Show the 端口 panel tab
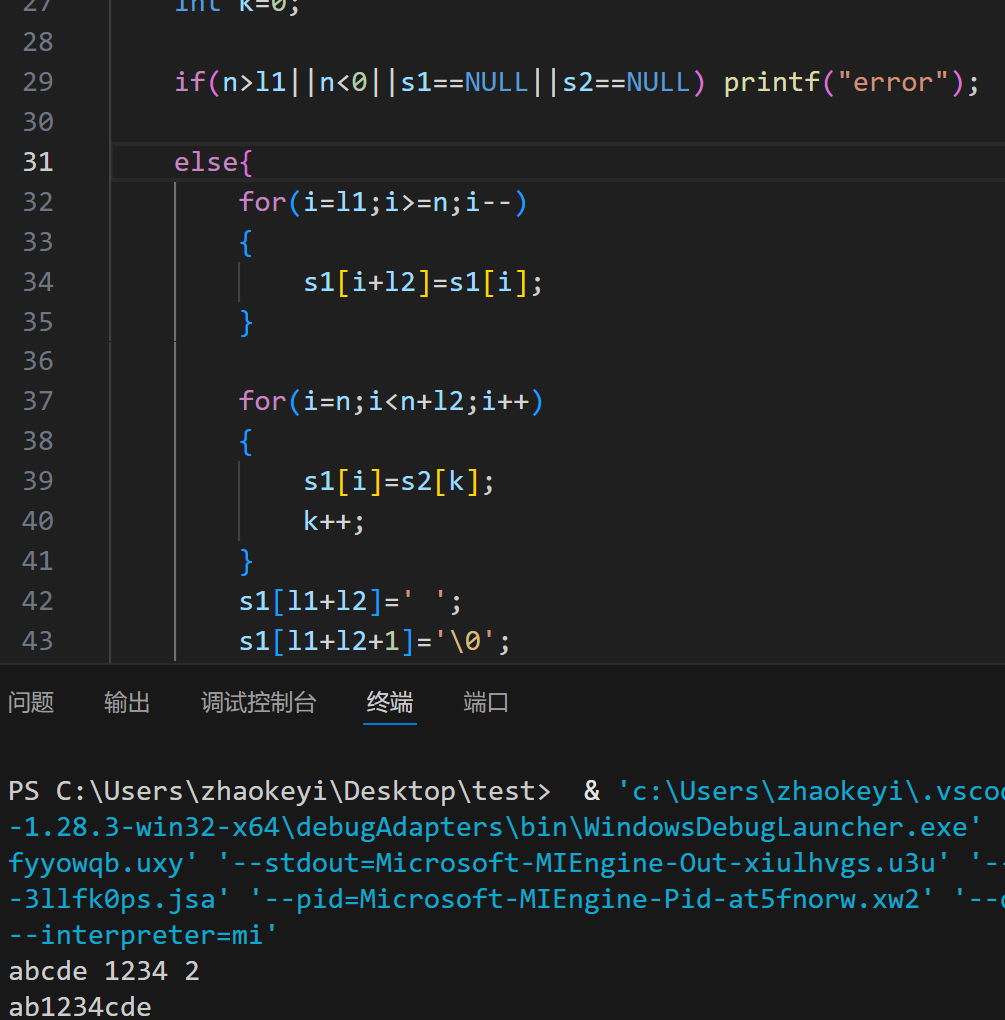 coord(486,703)
